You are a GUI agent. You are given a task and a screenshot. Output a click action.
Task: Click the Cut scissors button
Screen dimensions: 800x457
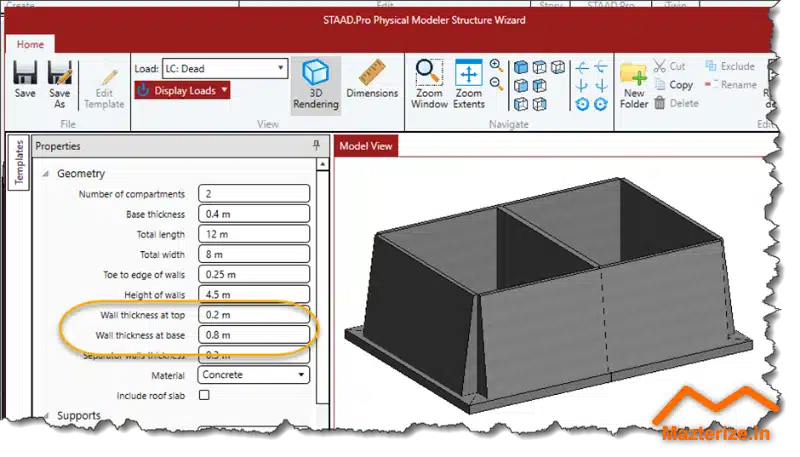pos(669,66)
